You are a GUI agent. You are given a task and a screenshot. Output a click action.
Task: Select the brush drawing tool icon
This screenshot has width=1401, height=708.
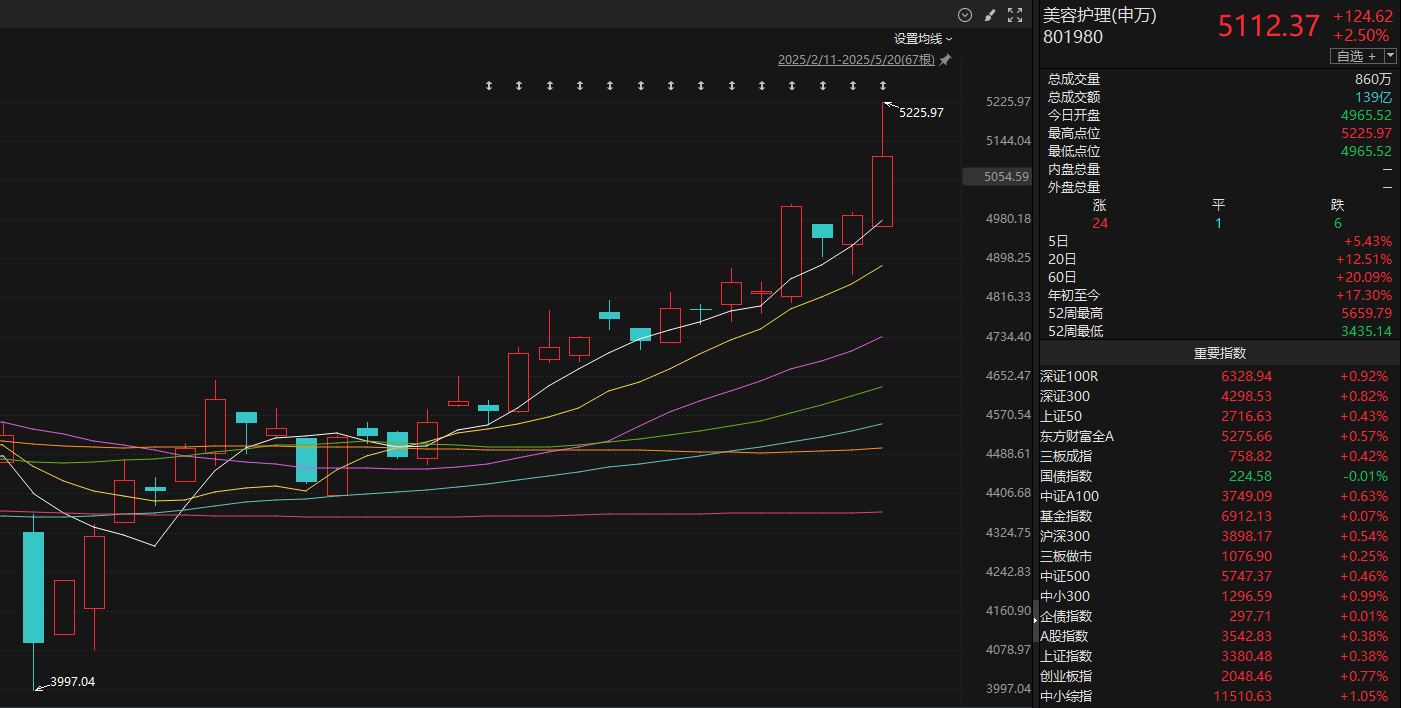coord(990,15)
